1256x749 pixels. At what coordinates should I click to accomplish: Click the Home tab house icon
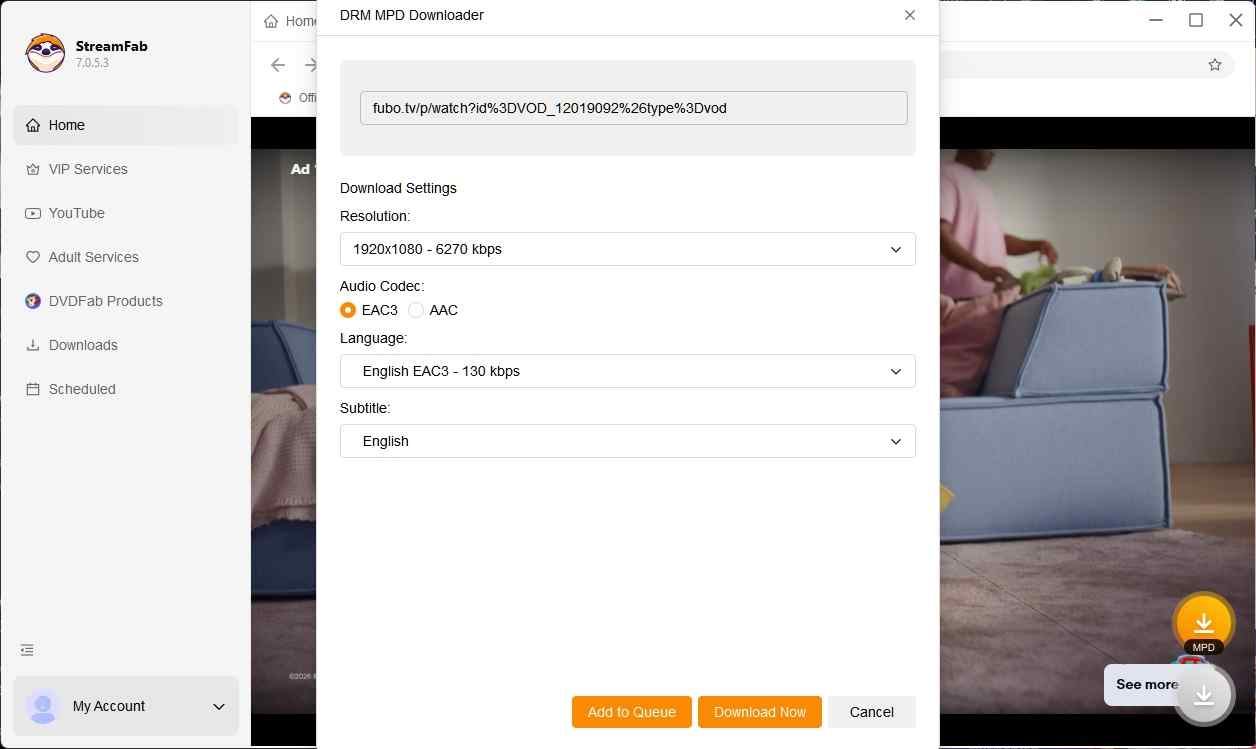(271, 21)
